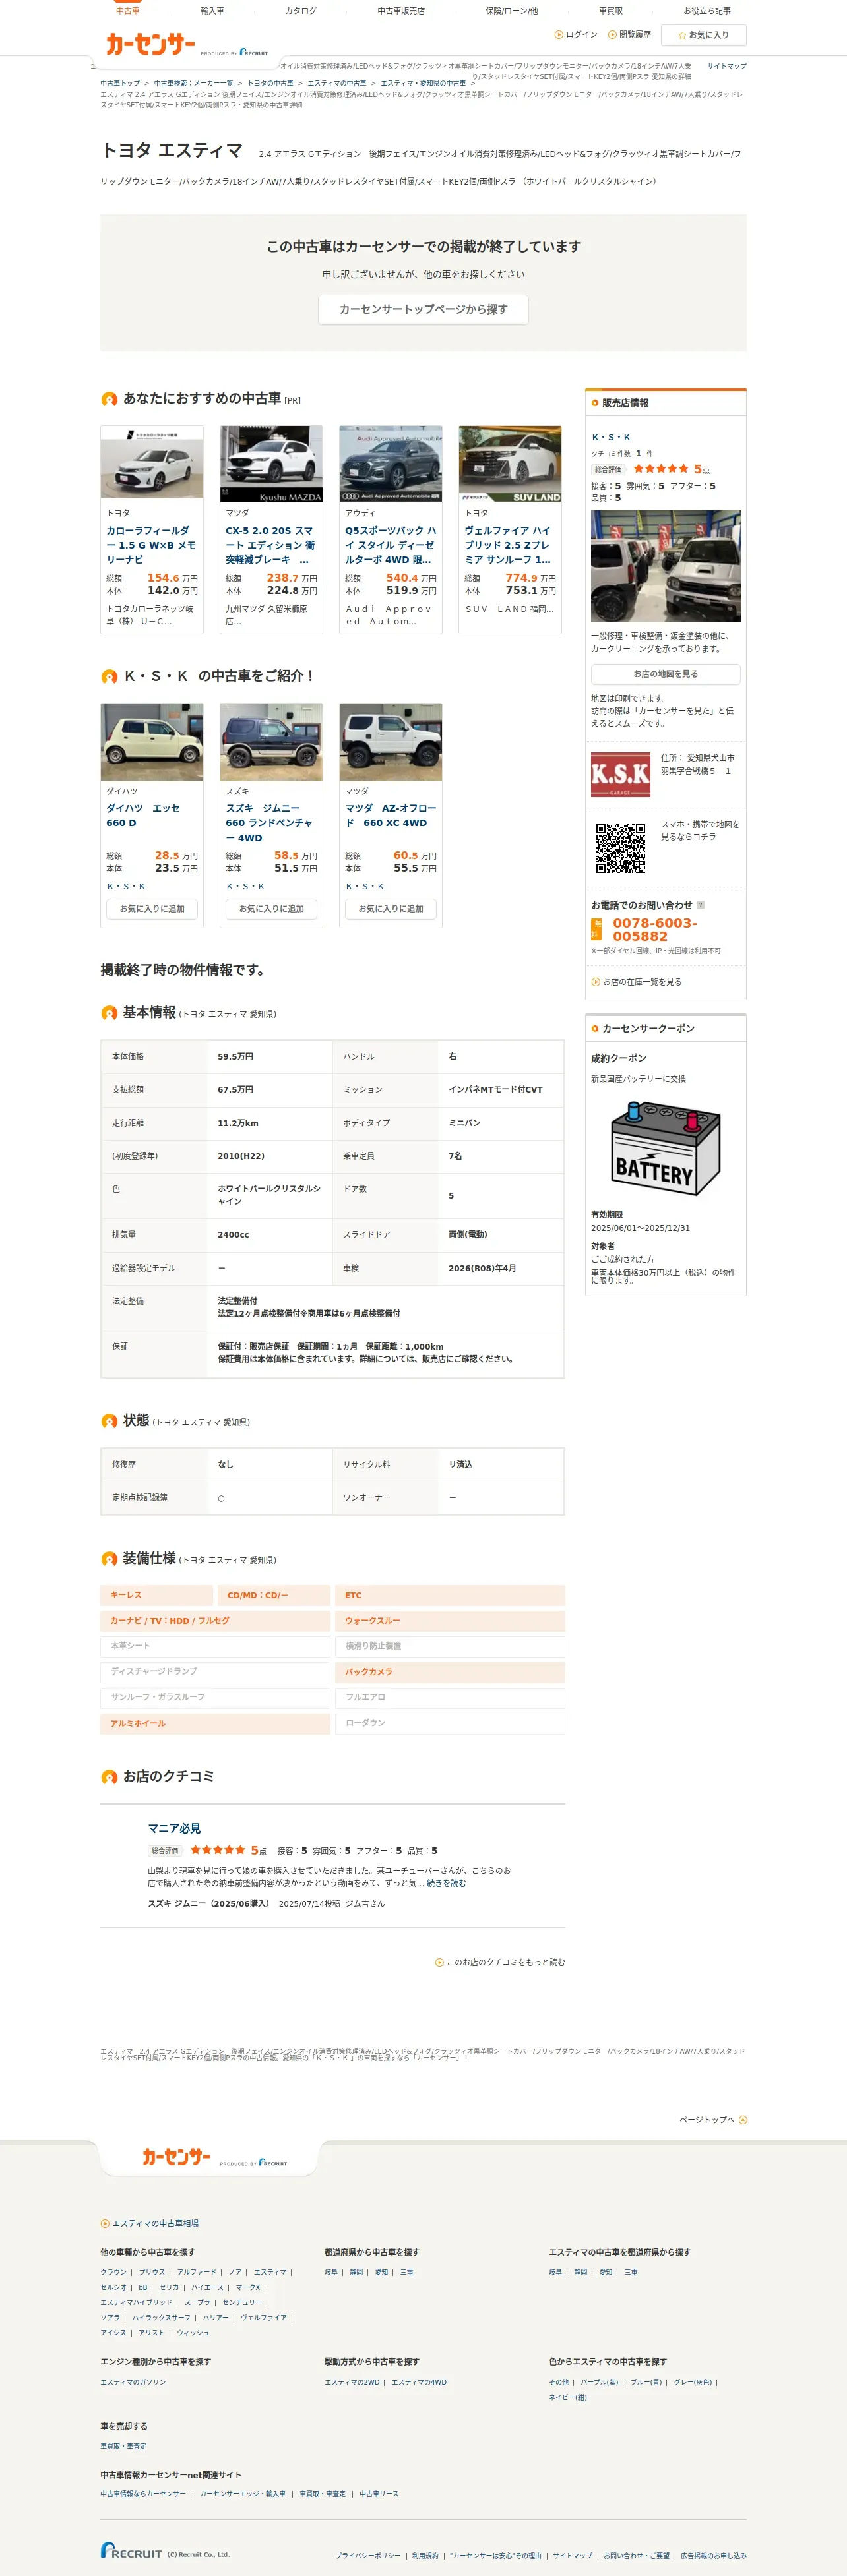Click the ログイン link

[x=576, y=35]
